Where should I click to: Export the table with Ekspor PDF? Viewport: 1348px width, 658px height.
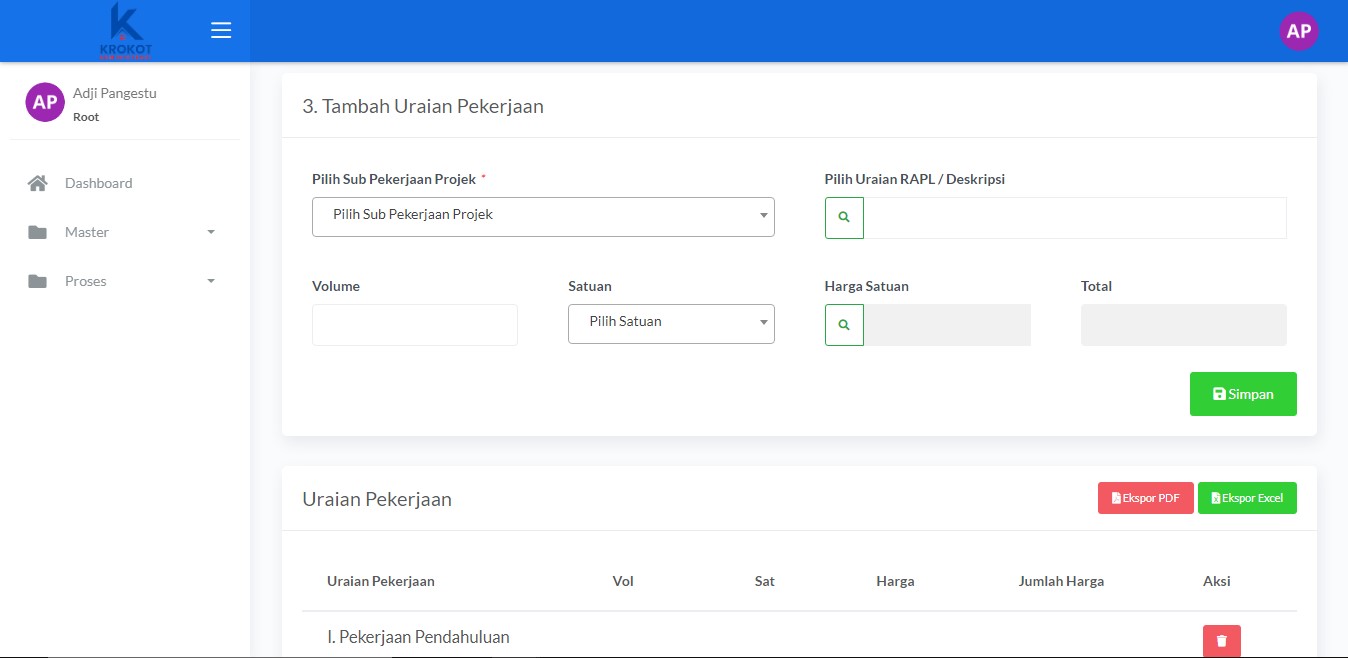1145,498
